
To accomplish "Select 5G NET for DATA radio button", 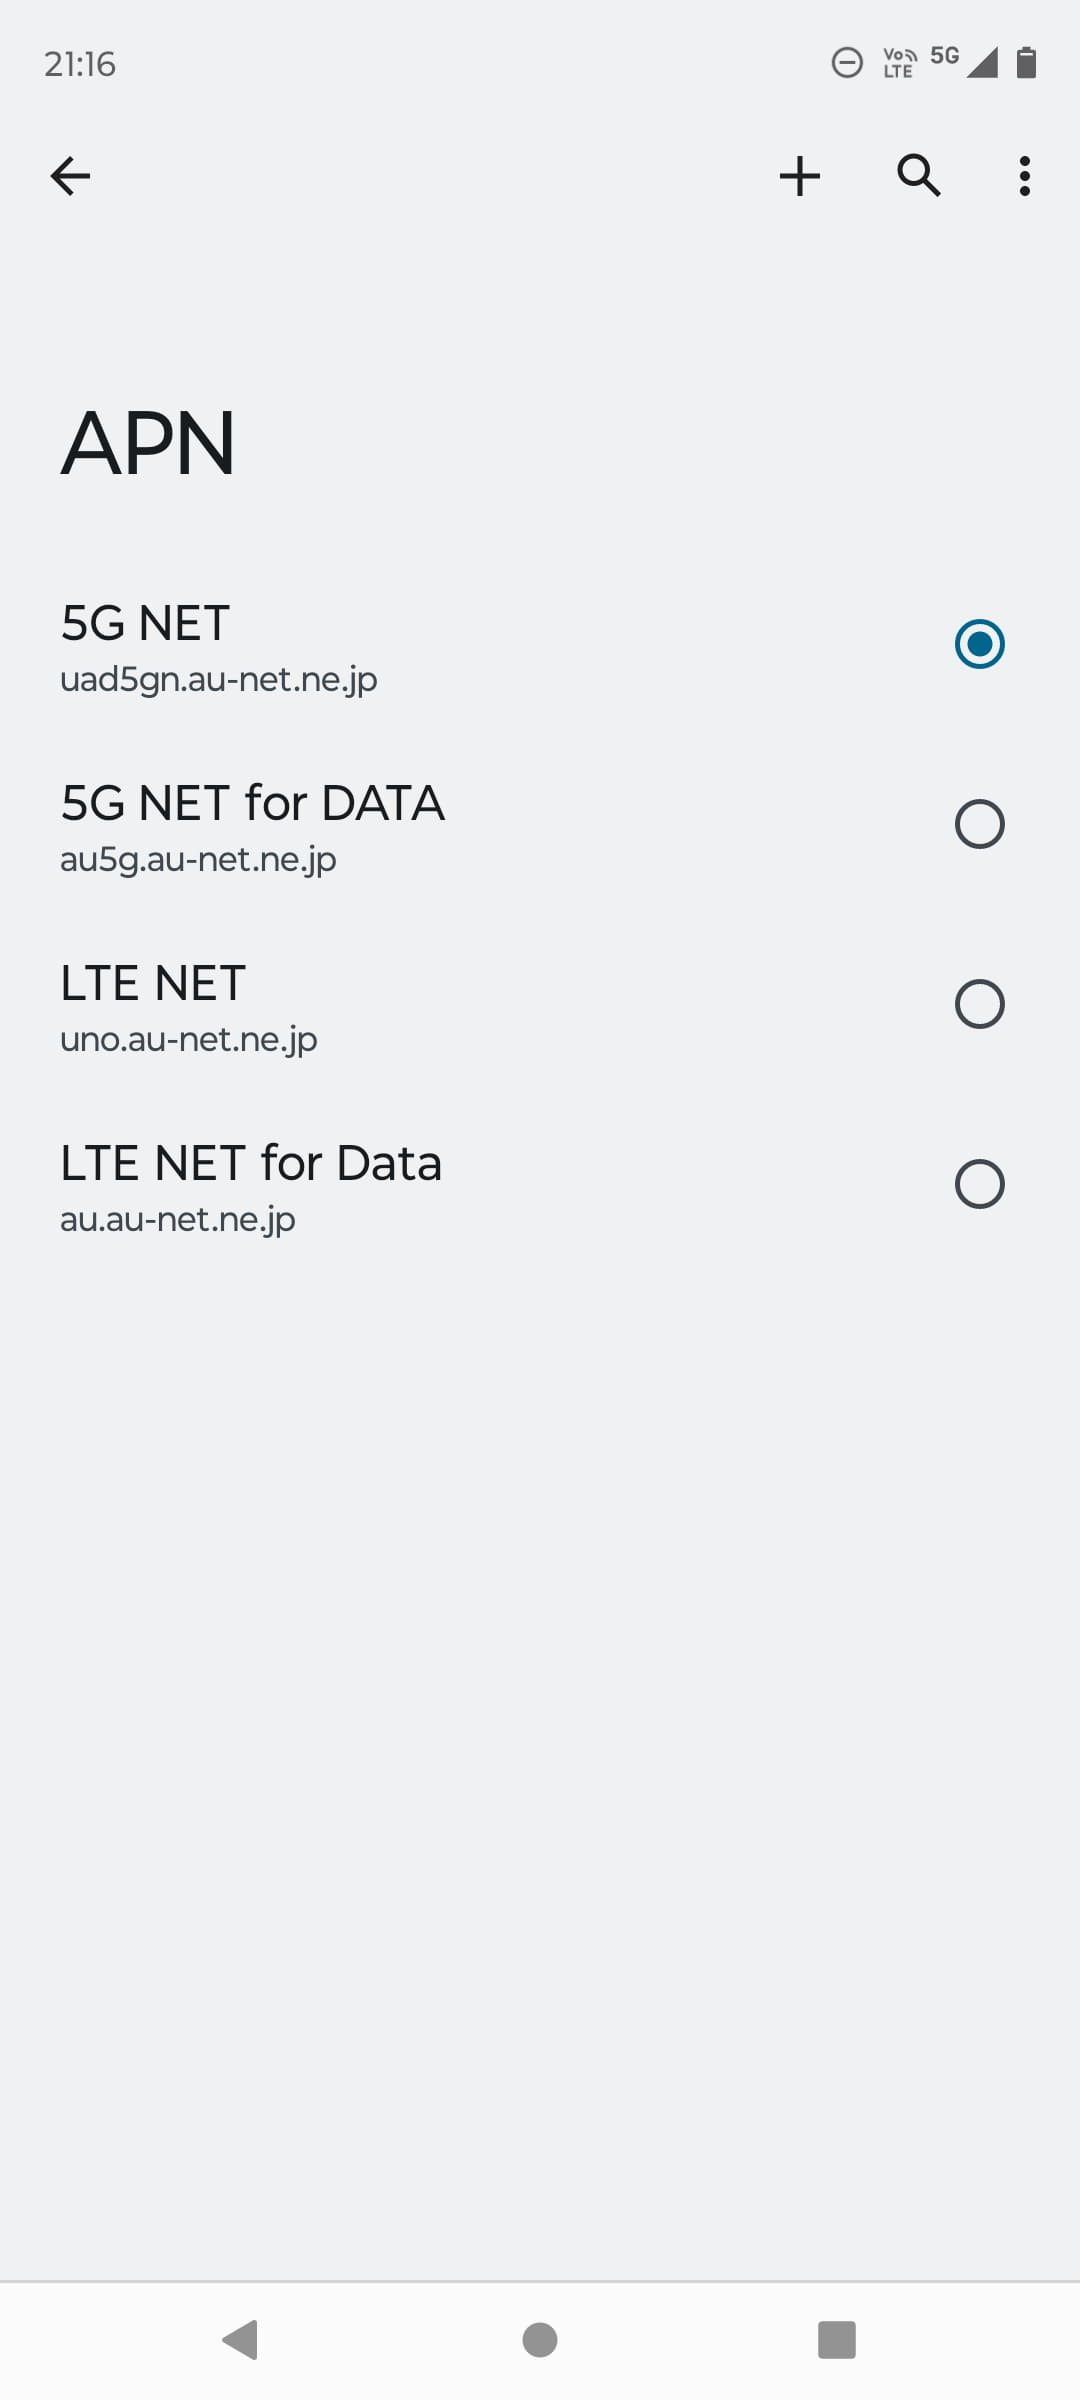I will (979, 824).
